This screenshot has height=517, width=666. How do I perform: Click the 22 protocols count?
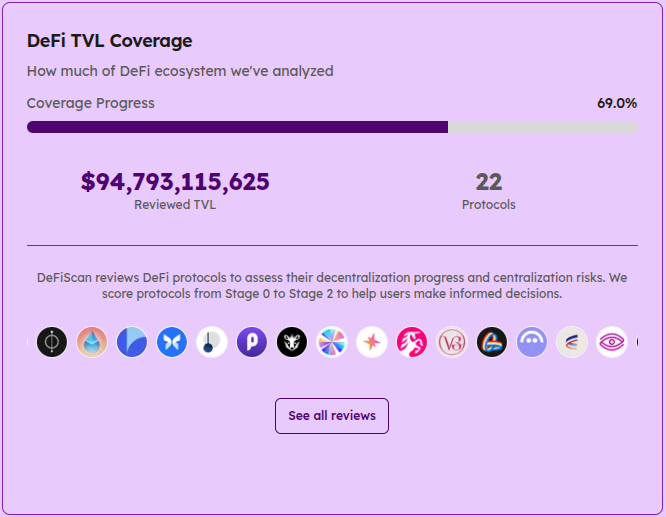pos(488,182)
